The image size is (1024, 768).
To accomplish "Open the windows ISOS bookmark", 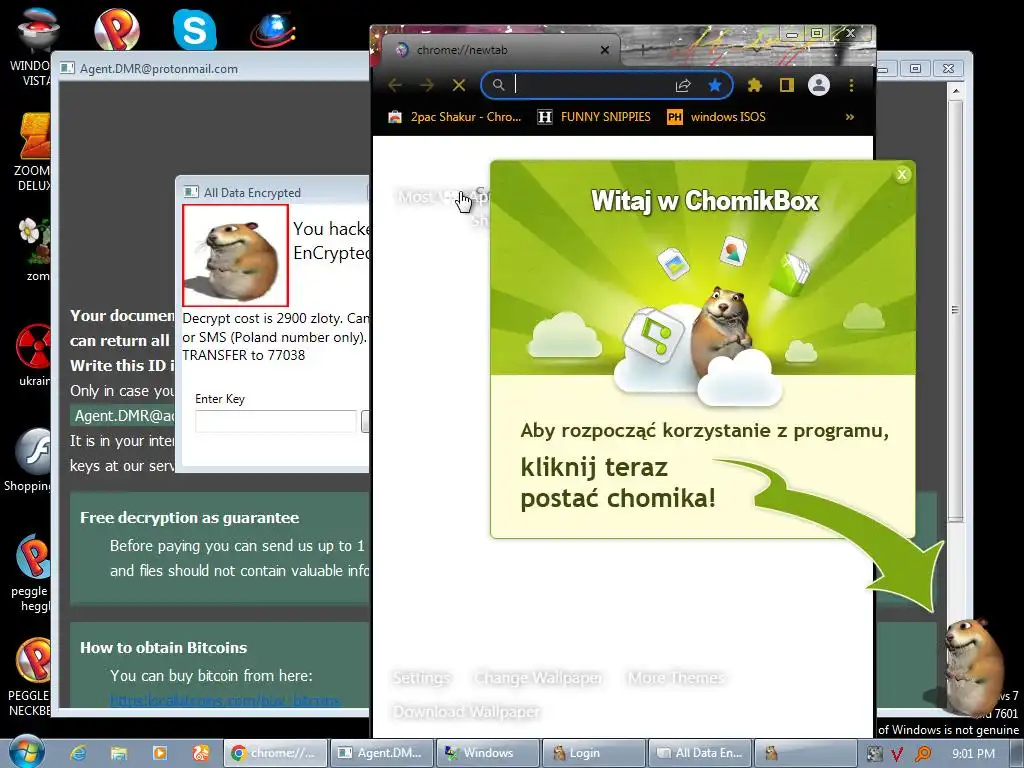I will 716,117.
